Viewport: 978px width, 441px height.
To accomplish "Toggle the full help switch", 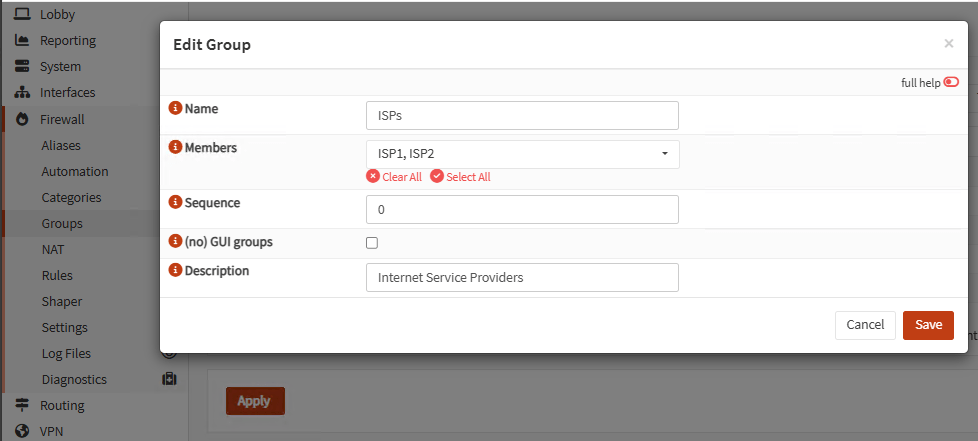I will pyautogui.click(x=951, y=83).
